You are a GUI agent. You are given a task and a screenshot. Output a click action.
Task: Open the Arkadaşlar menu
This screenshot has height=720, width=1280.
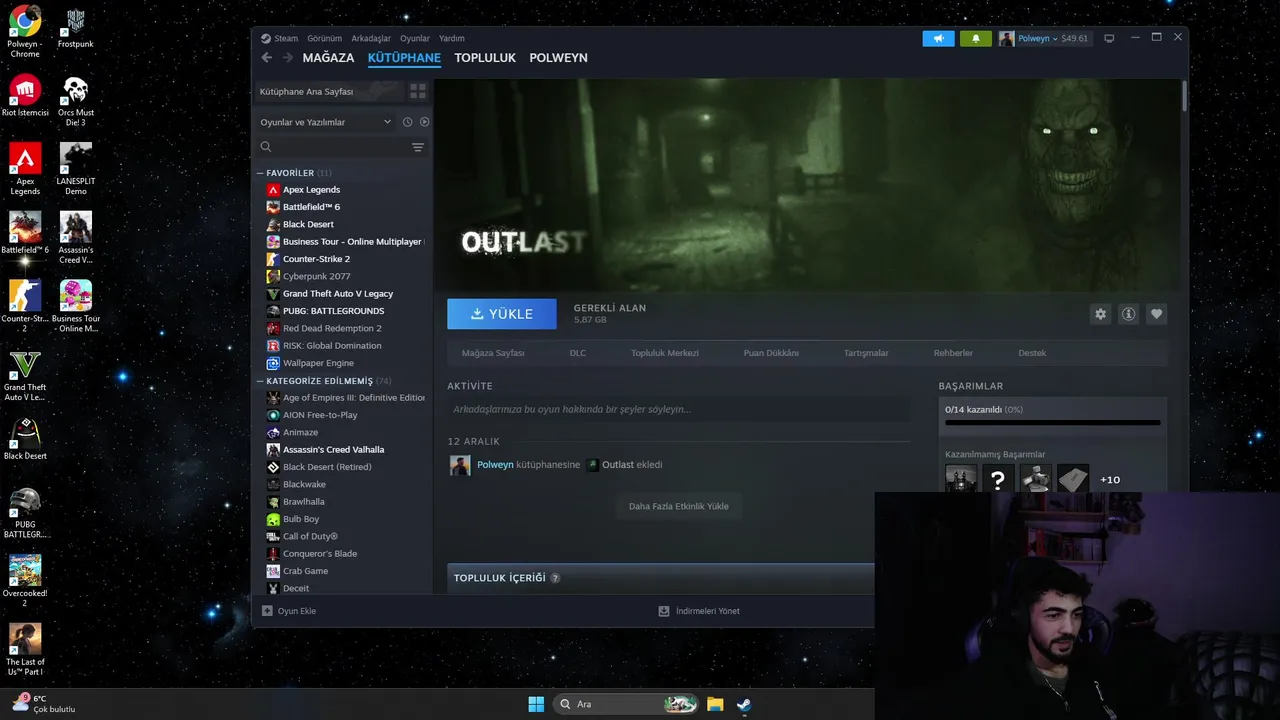[371, 38]
